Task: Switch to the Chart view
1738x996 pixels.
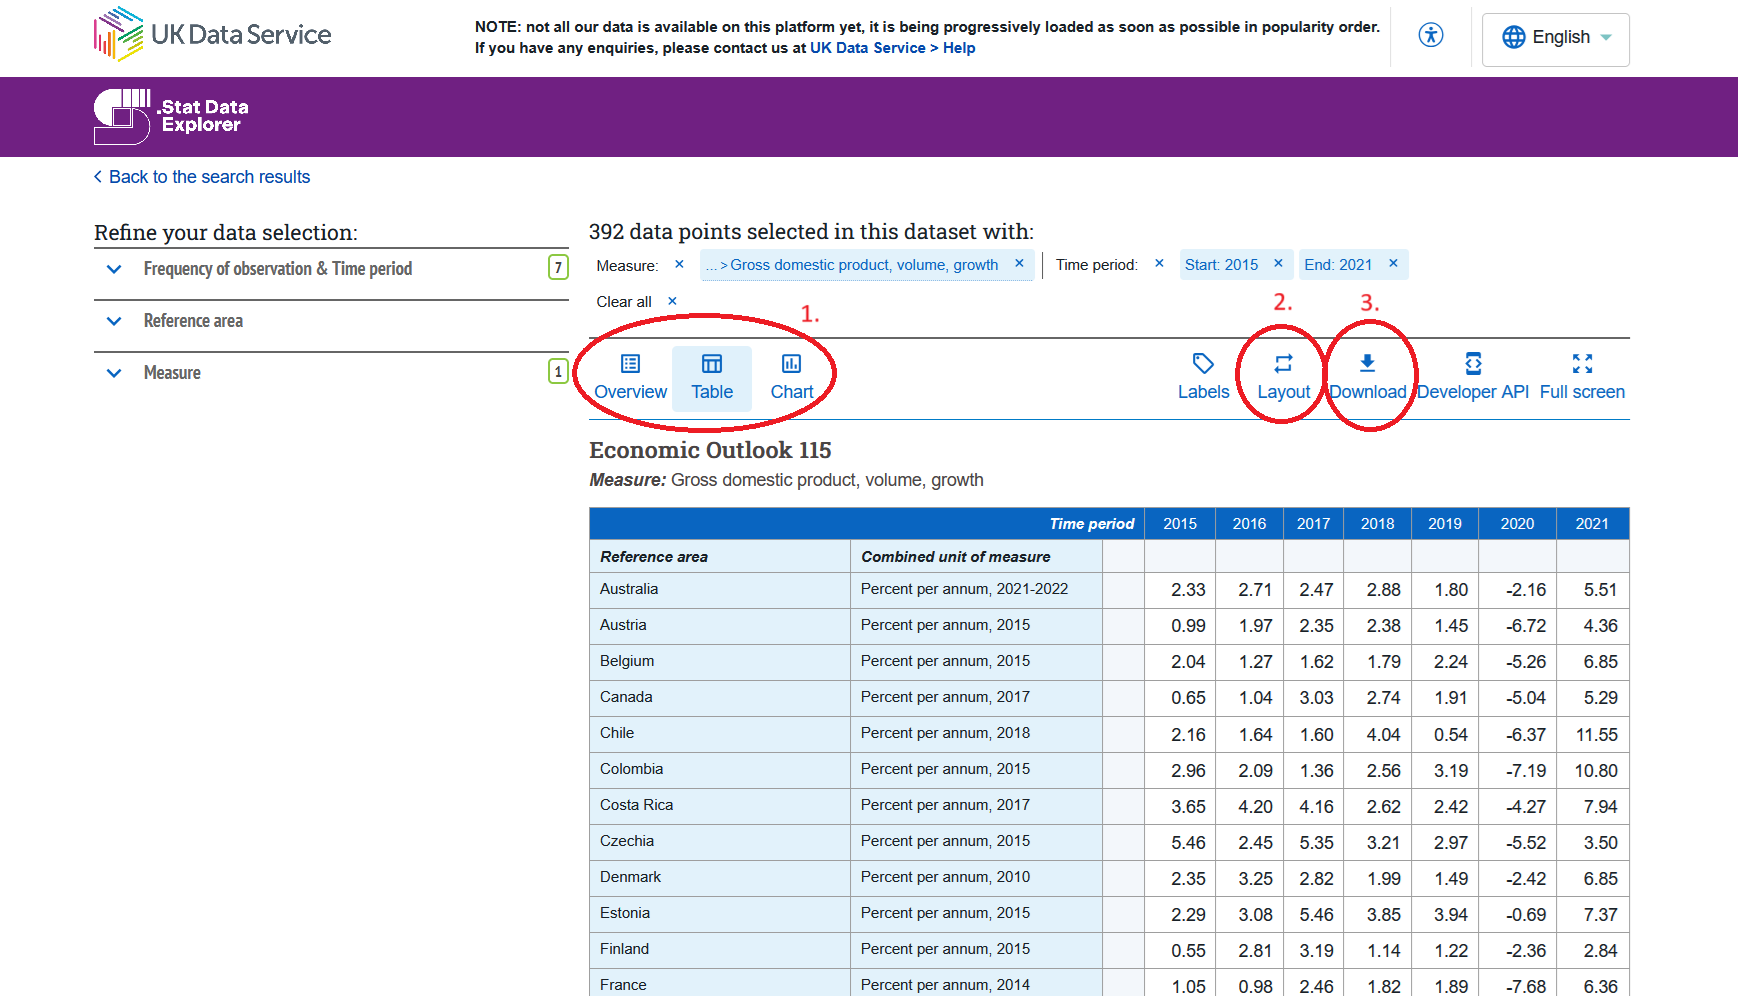Action: pyautogui.click(x=792, y=378)
